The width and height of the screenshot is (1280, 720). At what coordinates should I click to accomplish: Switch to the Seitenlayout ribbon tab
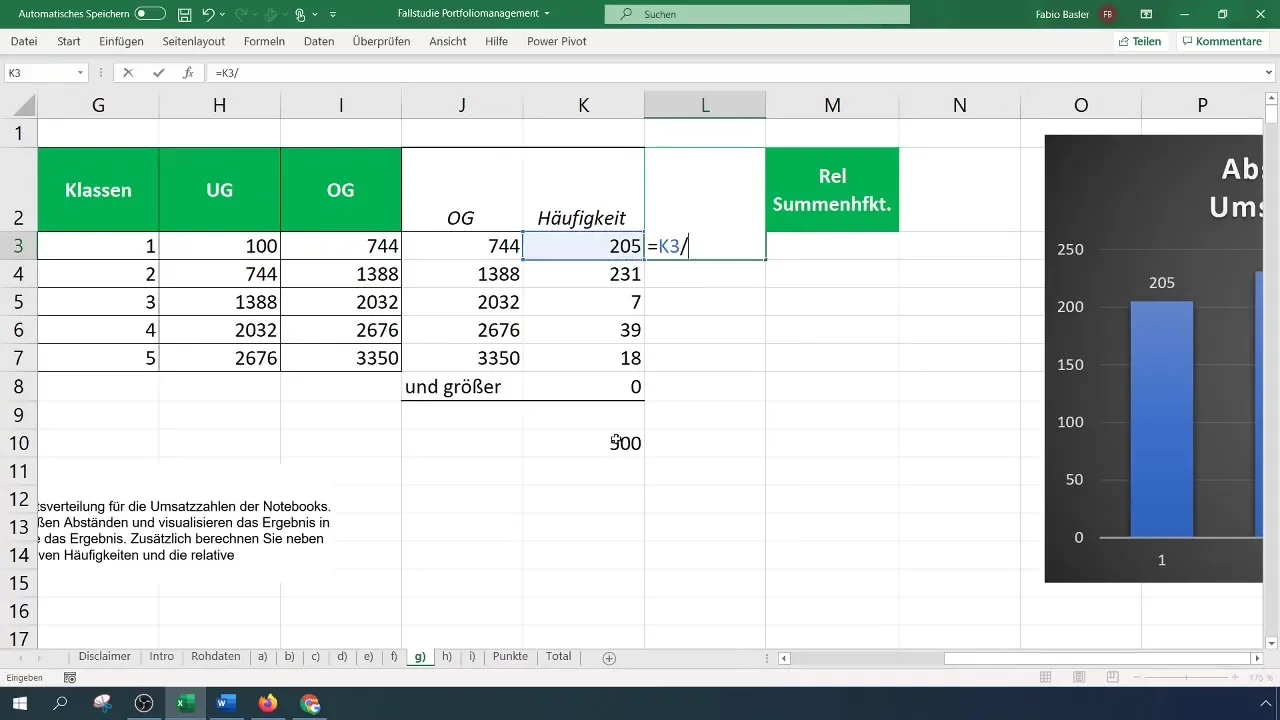click(193, 41)
